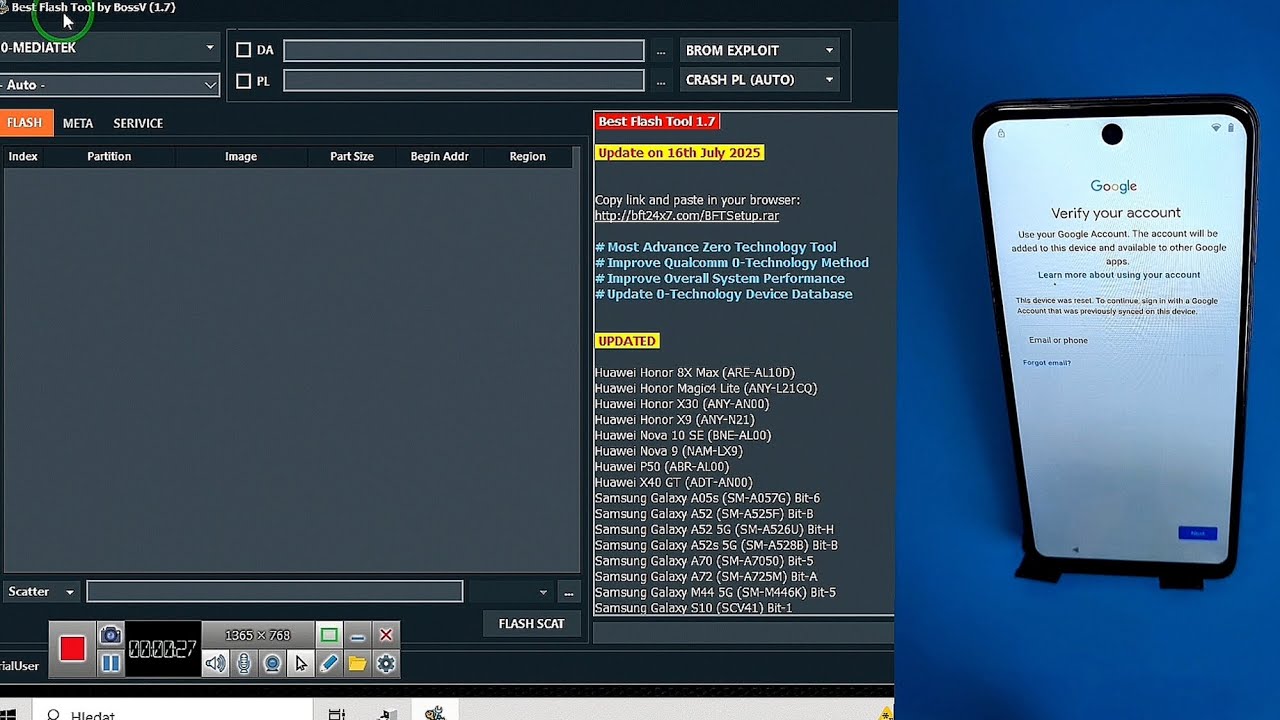Enable the PL checkbox
Viewport: 1280px width, 720px height.
pos(243,81)
